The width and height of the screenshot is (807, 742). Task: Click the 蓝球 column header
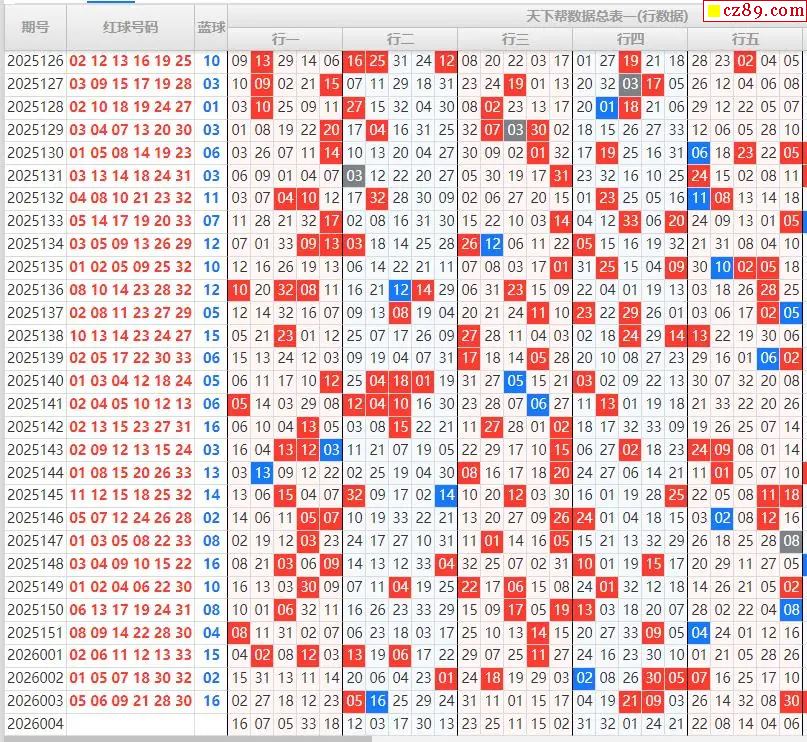(x=211, y=27)
